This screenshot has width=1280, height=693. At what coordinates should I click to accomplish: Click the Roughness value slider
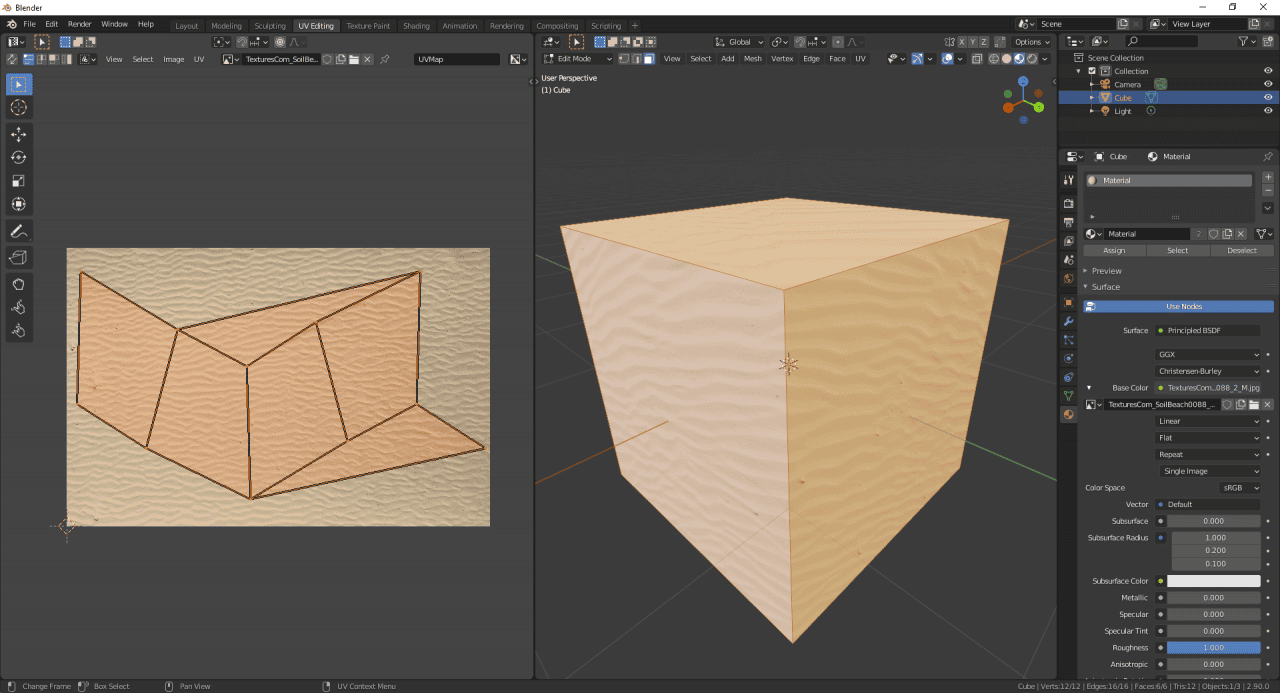[x=1213, y=647]
